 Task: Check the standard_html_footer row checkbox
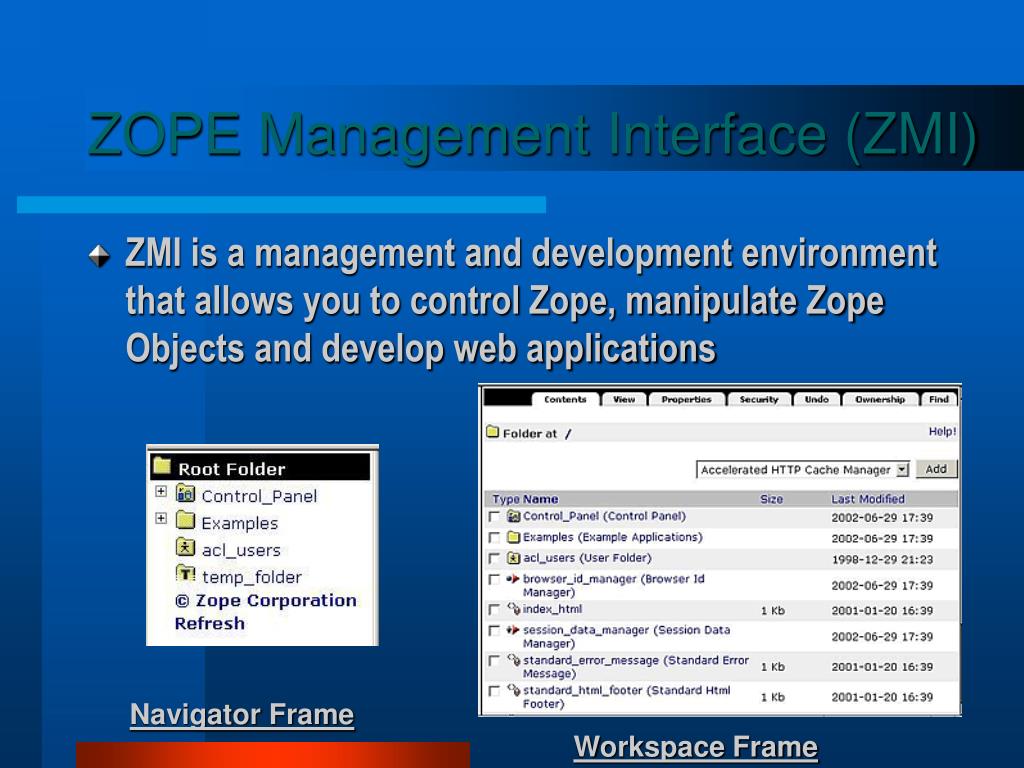[494, 690]
